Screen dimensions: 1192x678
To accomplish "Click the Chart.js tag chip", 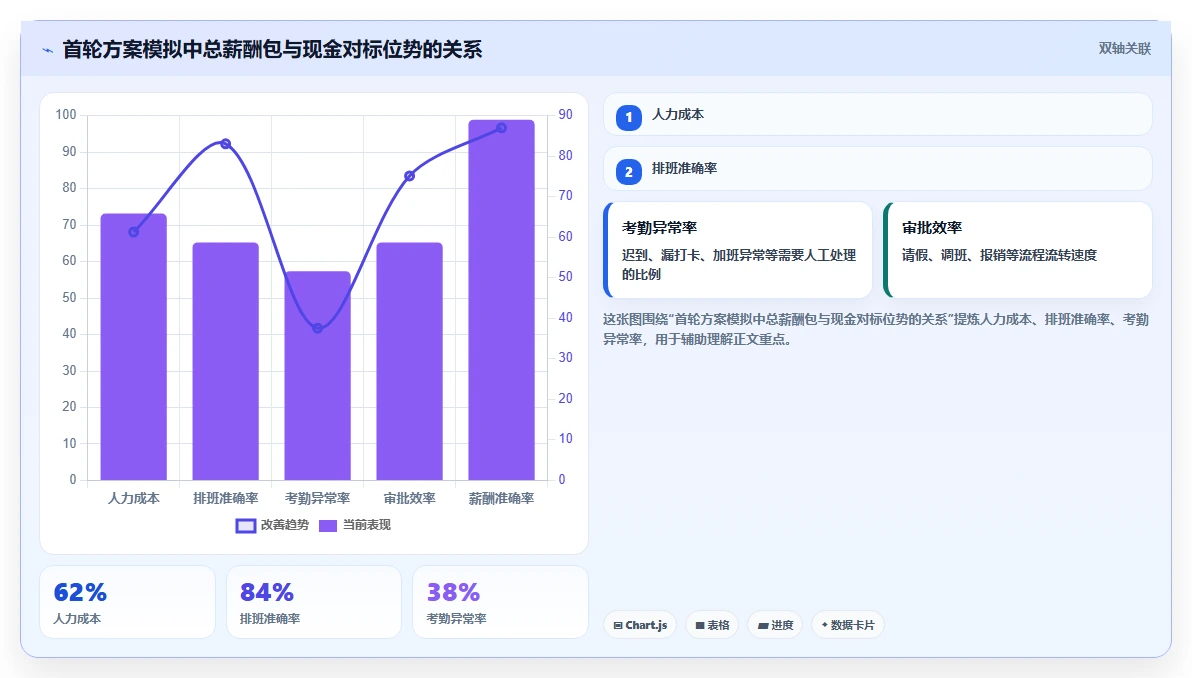I will (x=640, y=625).
